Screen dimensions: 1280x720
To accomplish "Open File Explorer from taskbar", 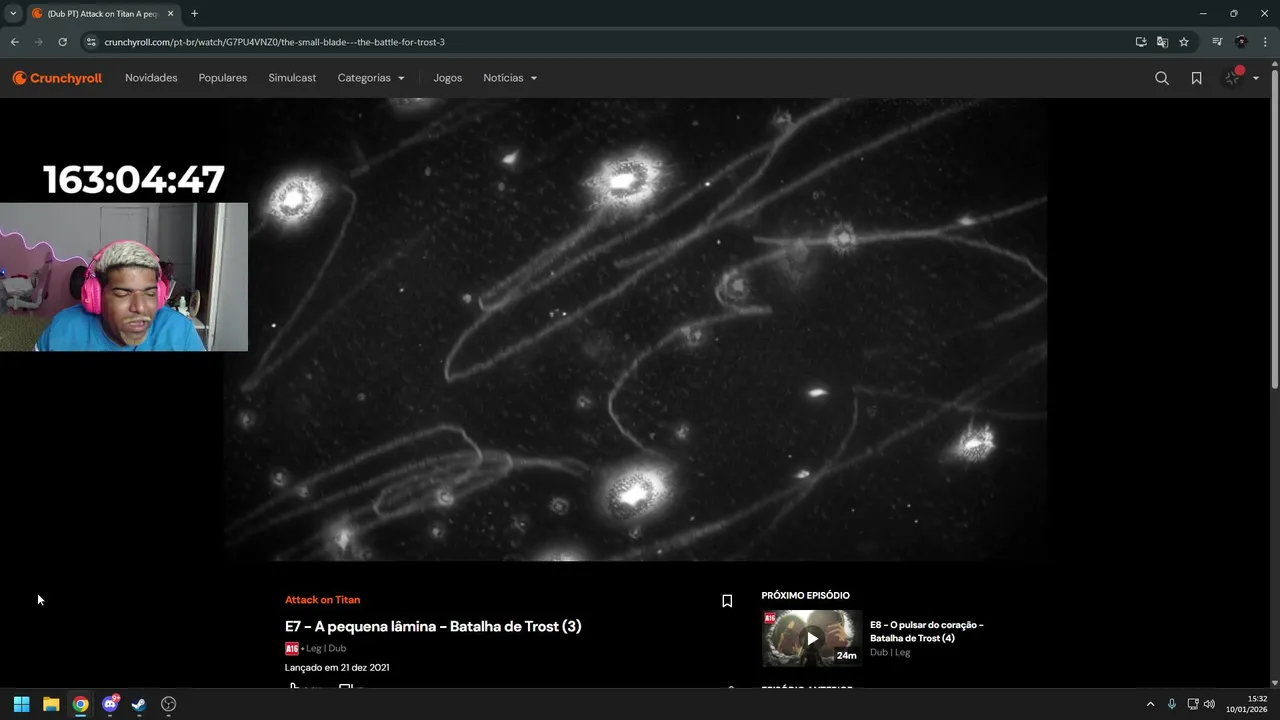I will (x=51, y=704).
